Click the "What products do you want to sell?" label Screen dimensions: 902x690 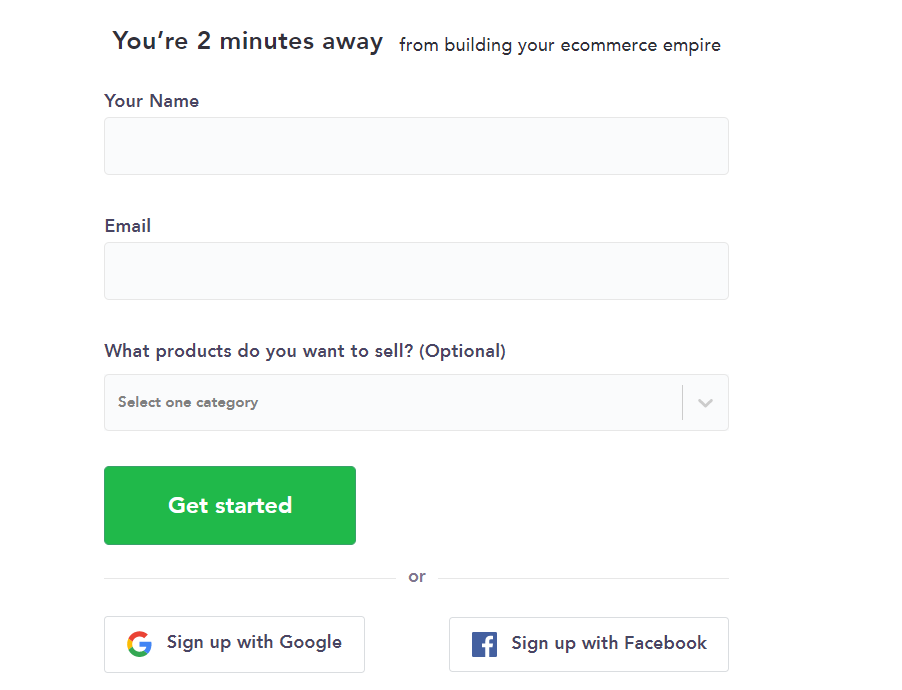(259, 351)
